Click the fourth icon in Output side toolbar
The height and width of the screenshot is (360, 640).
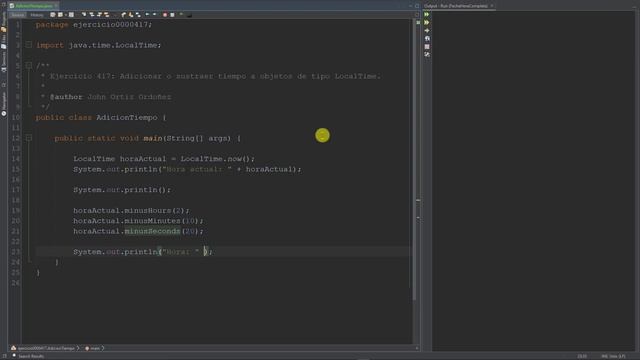click(x=427, y=38)
